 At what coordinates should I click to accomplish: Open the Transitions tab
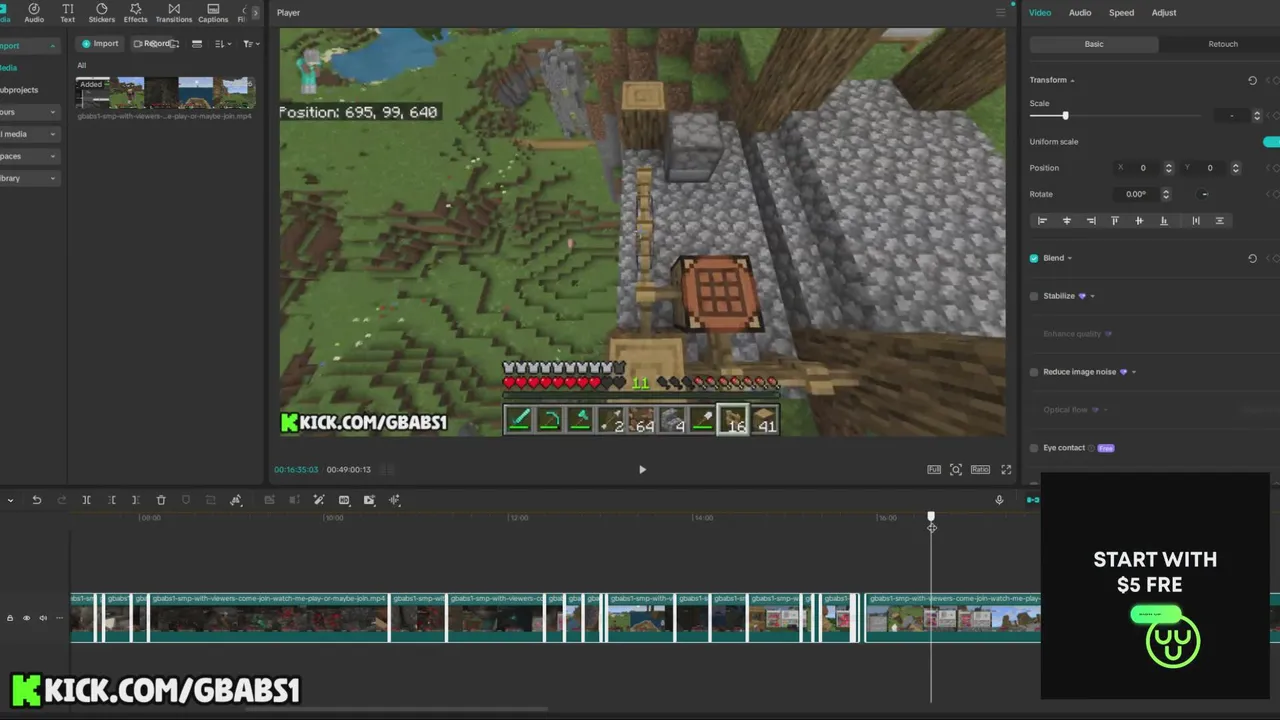(x=174, y=13)
